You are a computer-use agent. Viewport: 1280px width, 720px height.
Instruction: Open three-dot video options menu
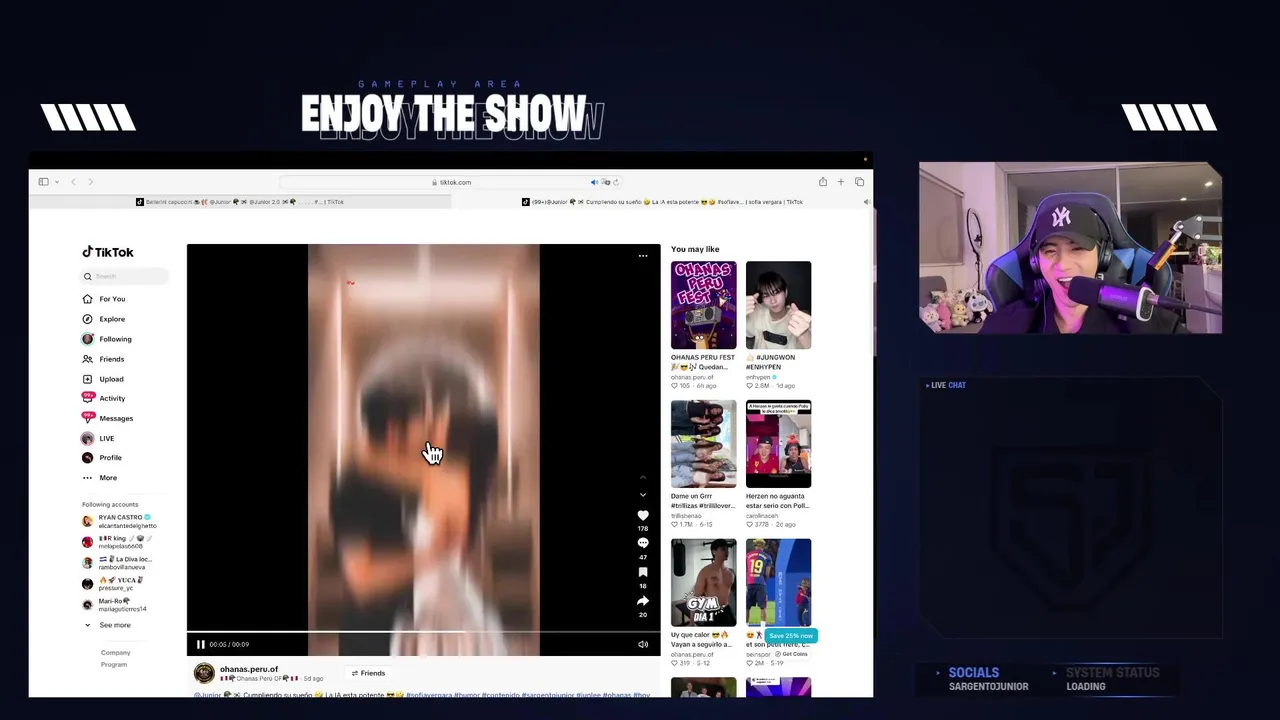pyautogui.click(x=643, y=256)
